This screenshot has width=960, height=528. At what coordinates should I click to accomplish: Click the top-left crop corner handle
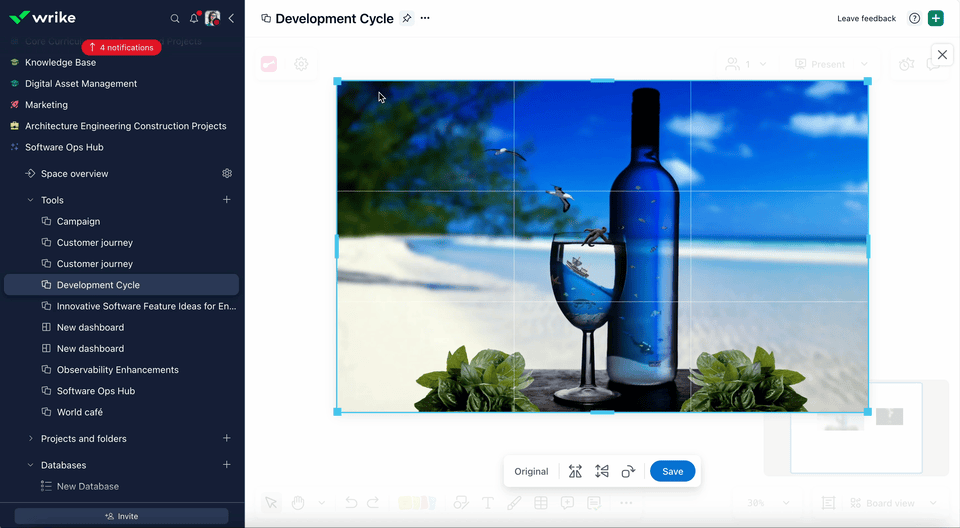point(337,81)
